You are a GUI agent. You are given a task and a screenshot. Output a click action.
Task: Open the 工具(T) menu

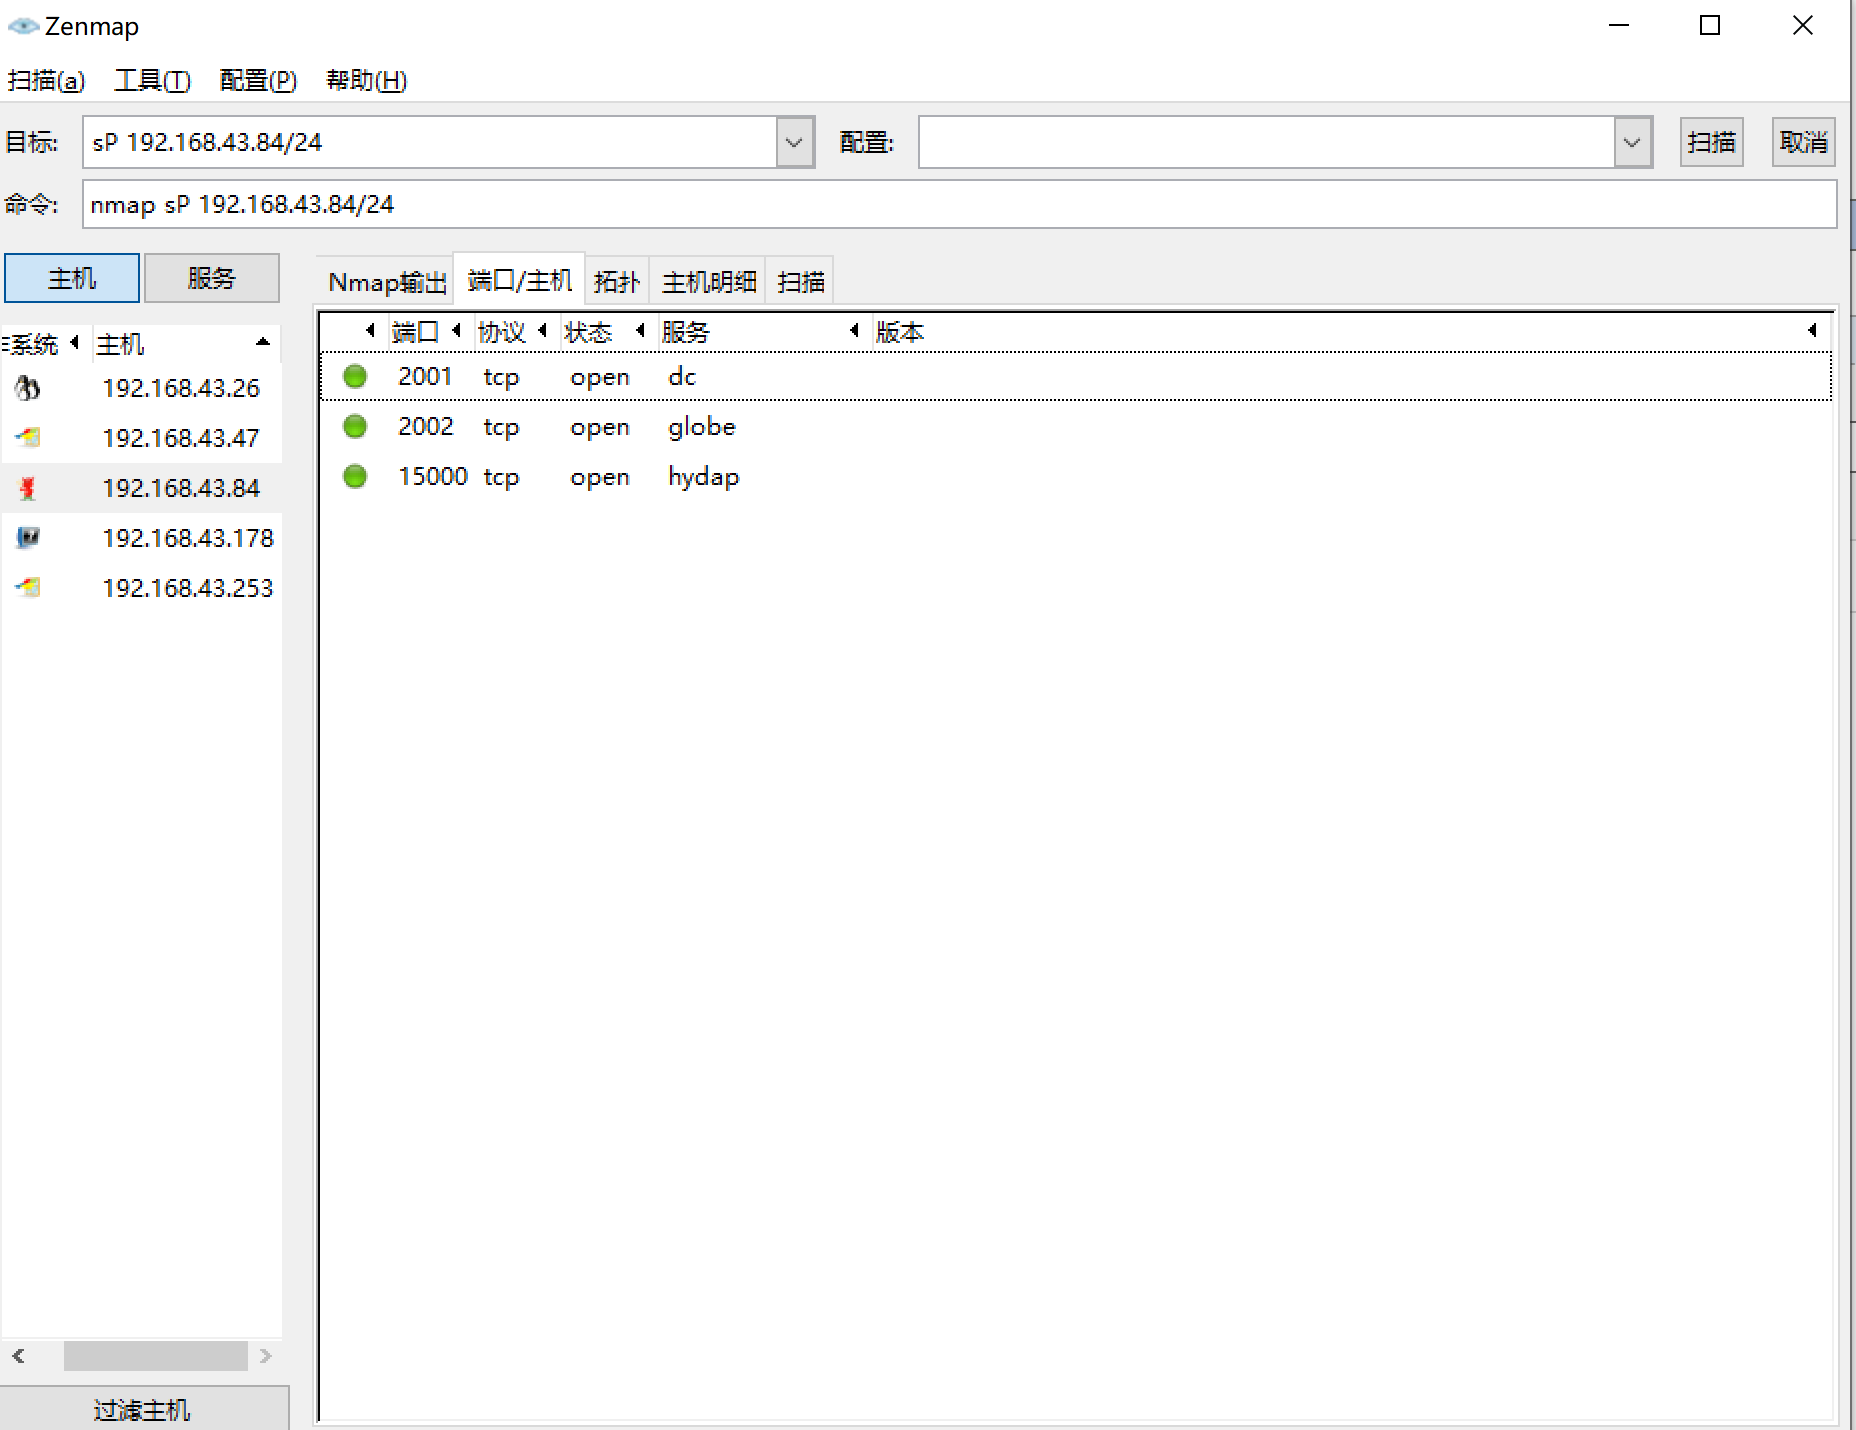(x=152, y=81)
